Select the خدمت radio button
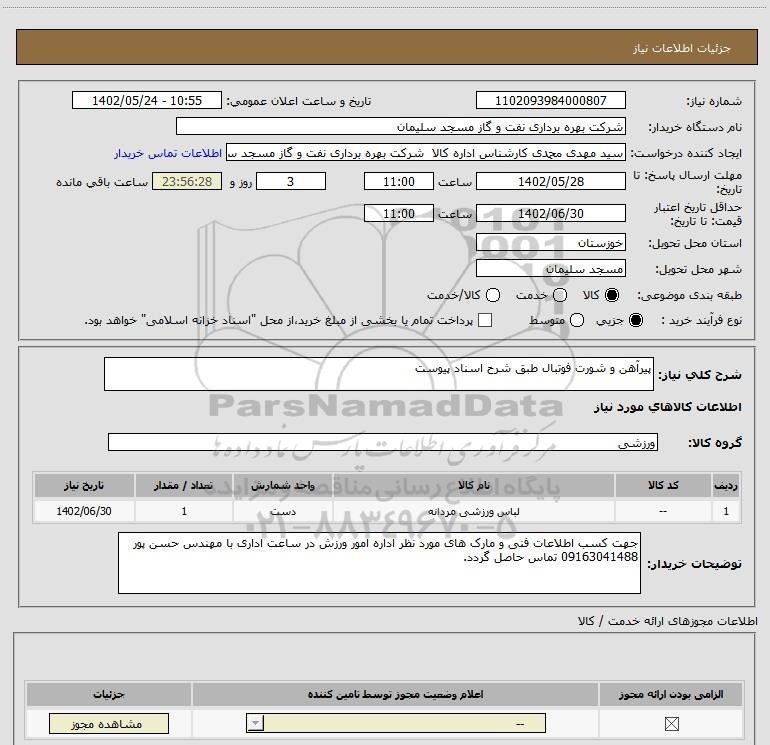The height and width of the screenshot is (745, 770). tap(560, 295)
